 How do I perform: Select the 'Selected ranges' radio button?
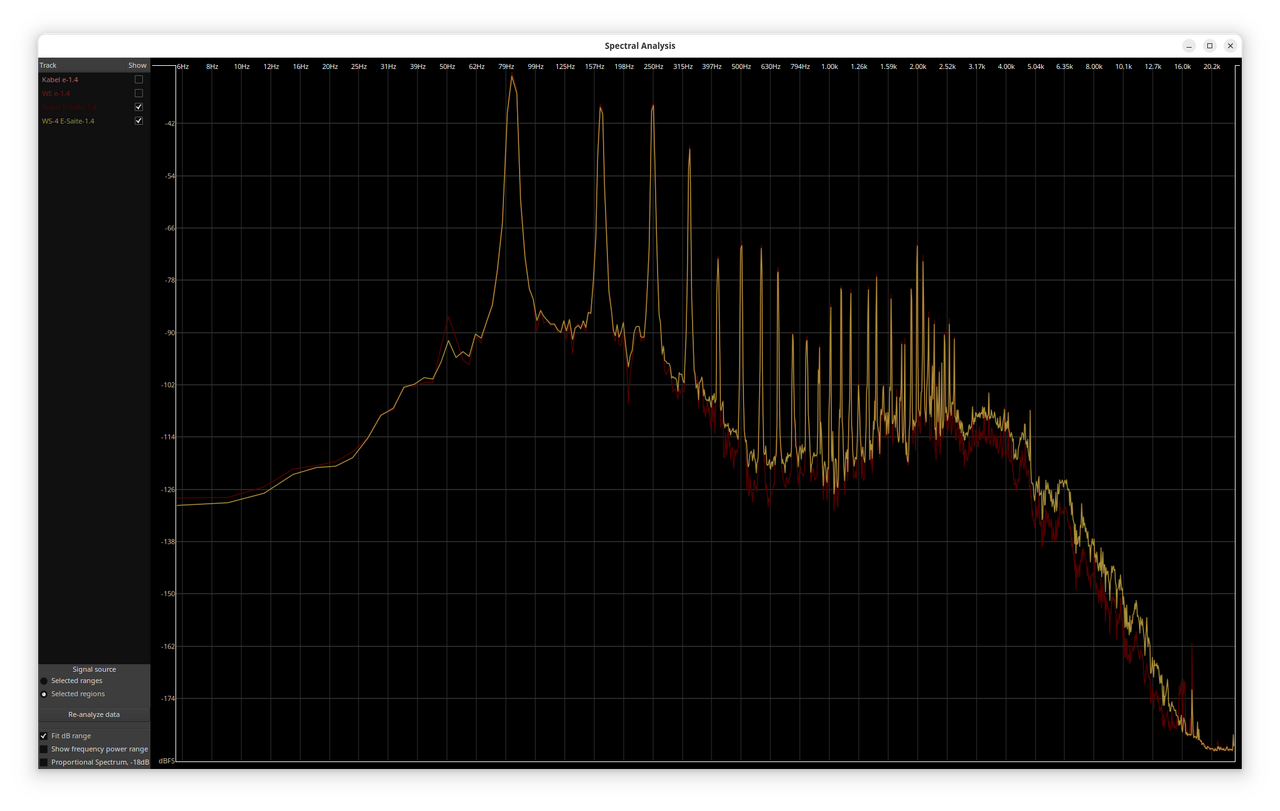point(44,681)
